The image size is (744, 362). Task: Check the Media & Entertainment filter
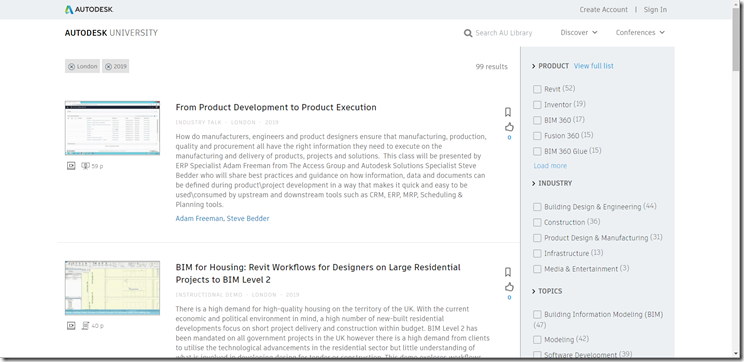pyautogui.click(x=537, y=269)
